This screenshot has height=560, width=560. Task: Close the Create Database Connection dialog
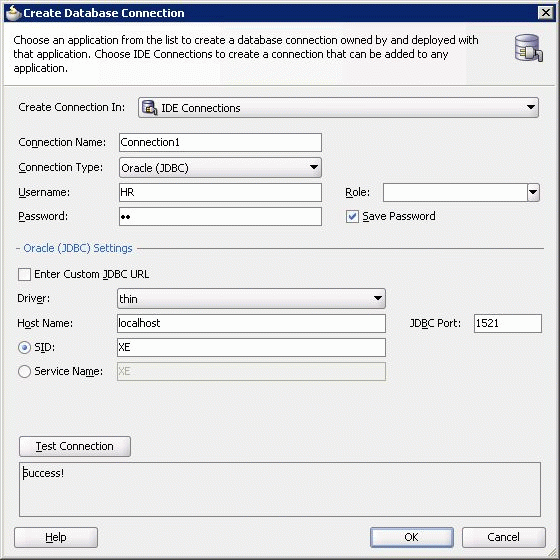(x=546, y=13)
